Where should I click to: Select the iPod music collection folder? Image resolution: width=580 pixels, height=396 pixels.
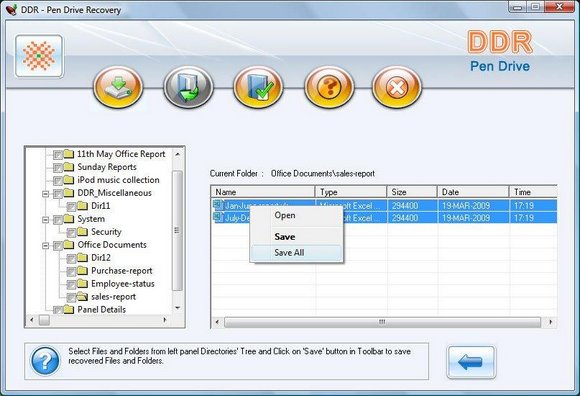(x=118, y=180)
